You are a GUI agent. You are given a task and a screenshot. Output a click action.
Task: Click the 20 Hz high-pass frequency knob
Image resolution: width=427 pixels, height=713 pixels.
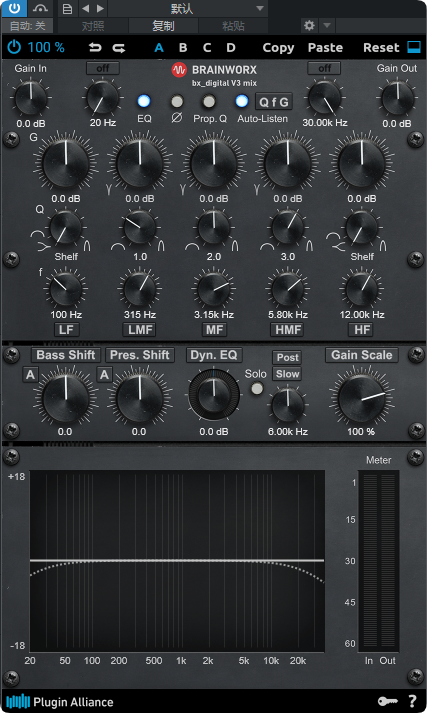point(103,98)
